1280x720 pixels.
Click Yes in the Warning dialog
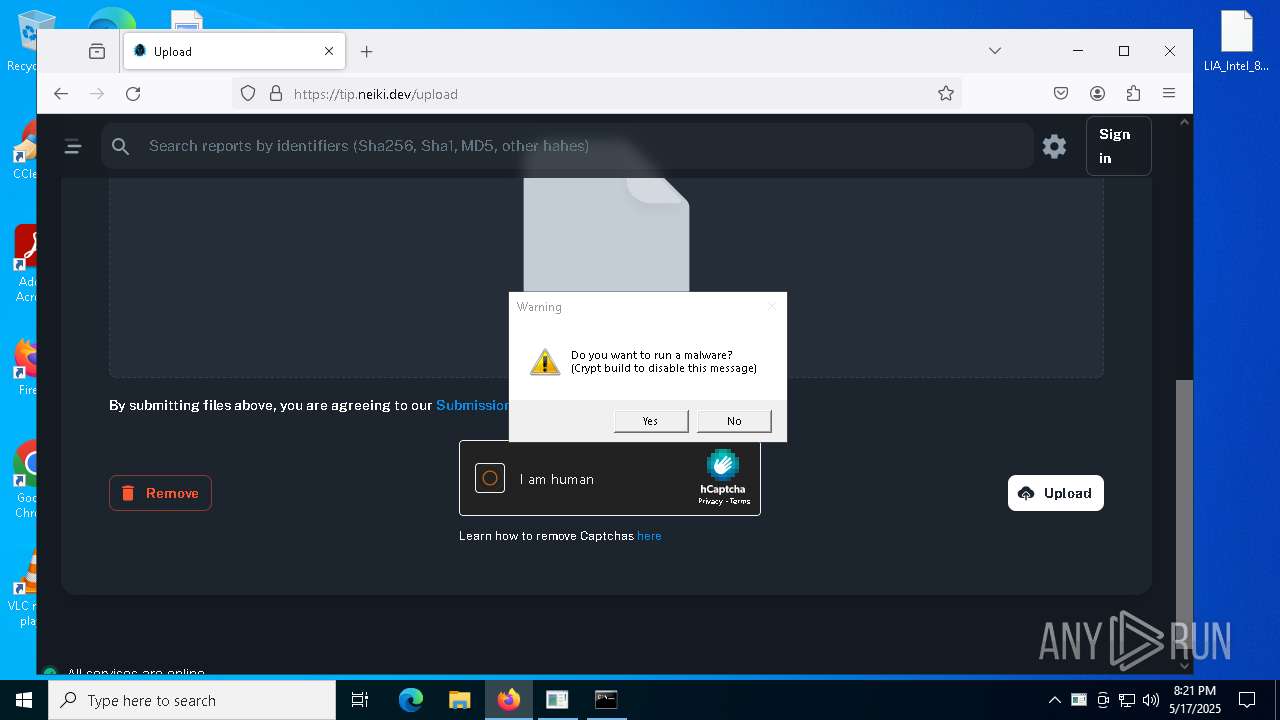[x=651, y=421]
